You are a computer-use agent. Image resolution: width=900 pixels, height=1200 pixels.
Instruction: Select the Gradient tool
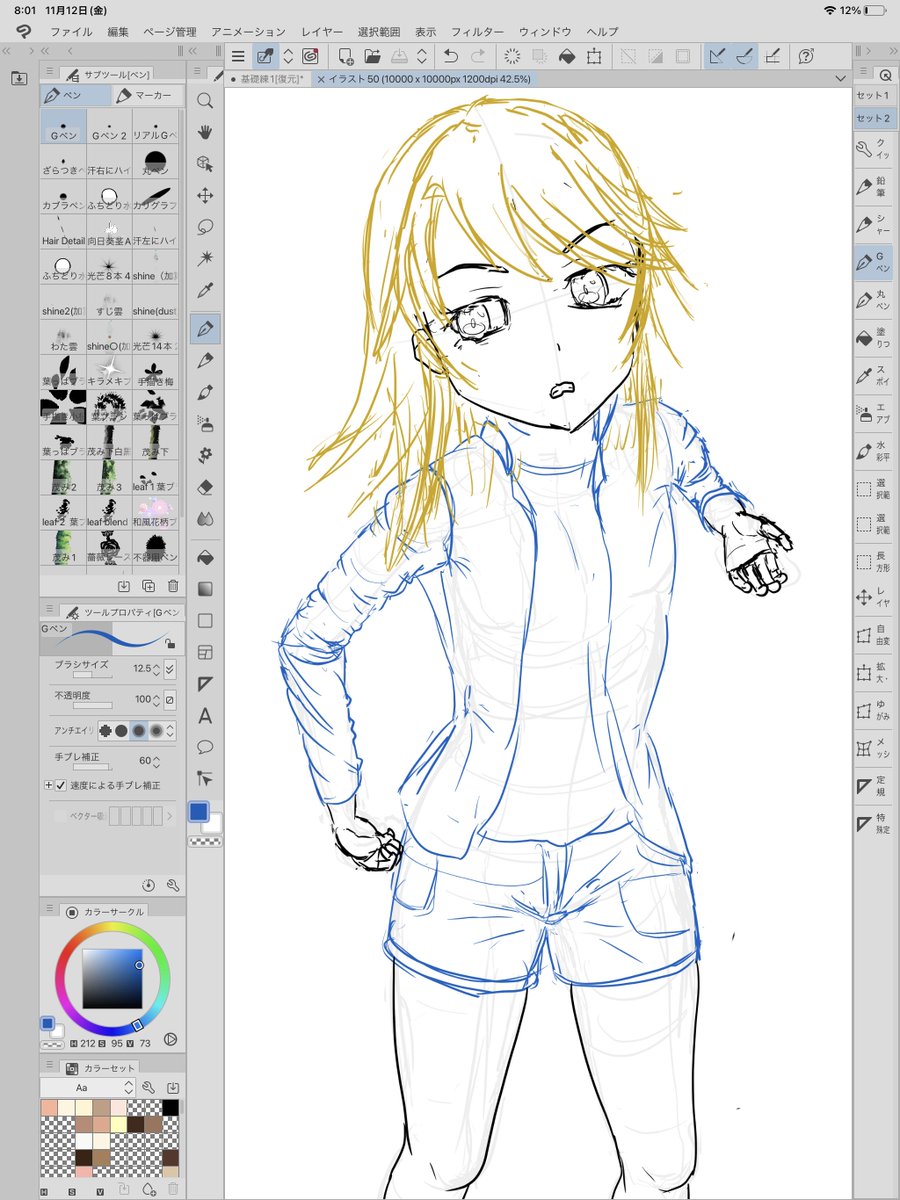tap(205, 588)
